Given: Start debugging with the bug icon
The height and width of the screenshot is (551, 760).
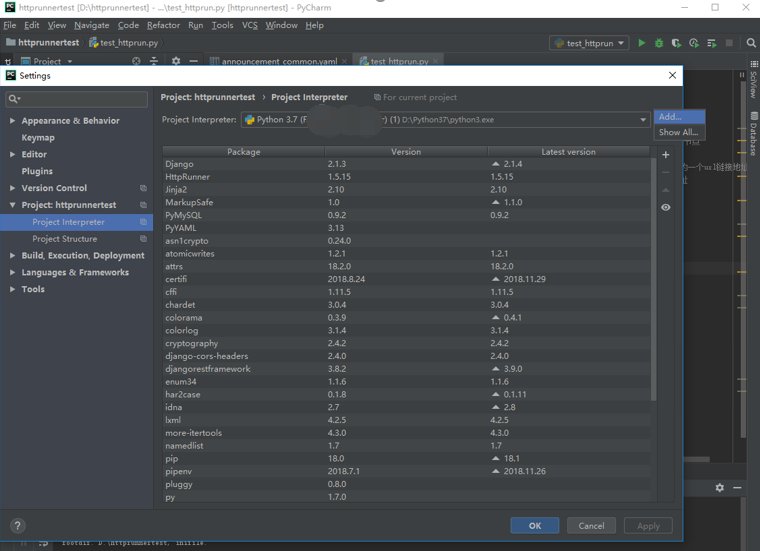Looking at the screenshot, I should (659, 43).
